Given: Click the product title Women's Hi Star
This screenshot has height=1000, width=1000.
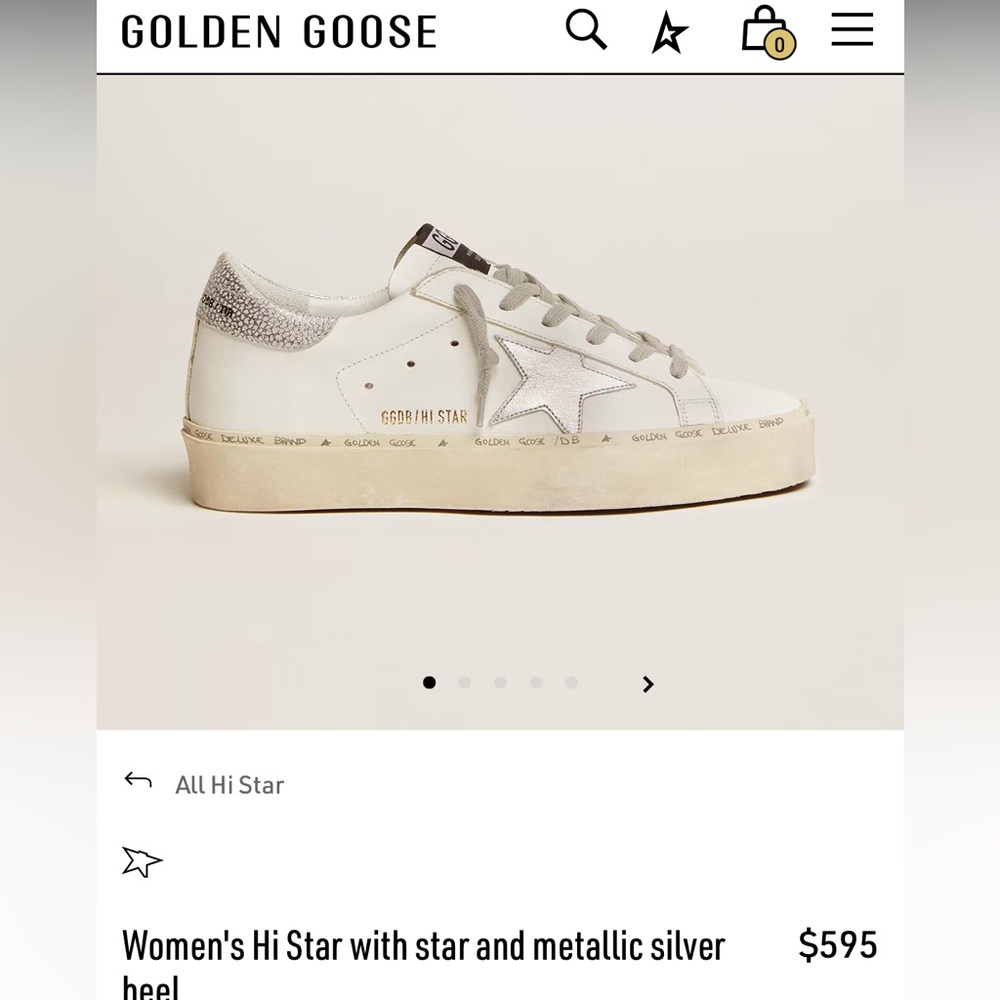Looking at the screenshot, I should 420,944.
